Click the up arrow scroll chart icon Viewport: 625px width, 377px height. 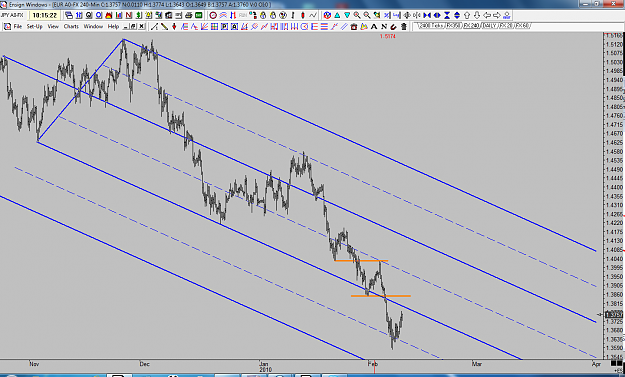(467, 15)
